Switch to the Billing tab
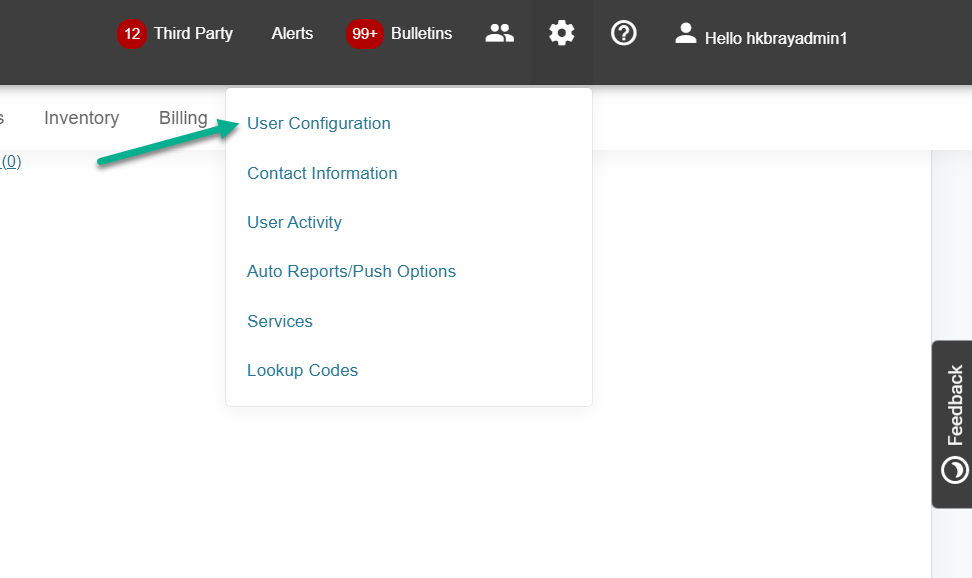 pyautogui.click(x=183, y=118)
